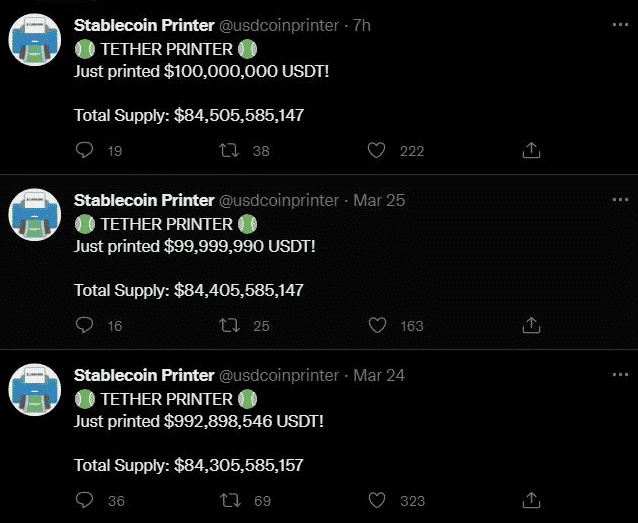Share the Mar 25 tweet

click(x=532, y=325)
